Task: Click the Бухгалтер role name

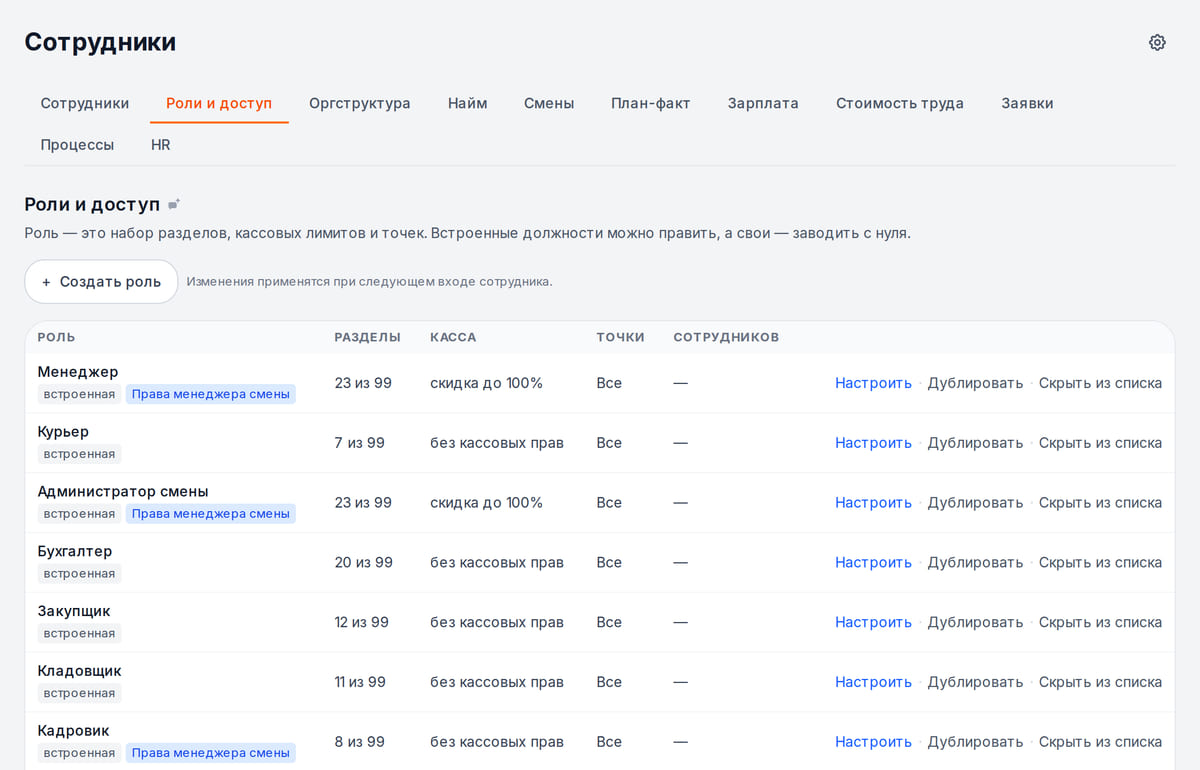Action: coord(75,551)
